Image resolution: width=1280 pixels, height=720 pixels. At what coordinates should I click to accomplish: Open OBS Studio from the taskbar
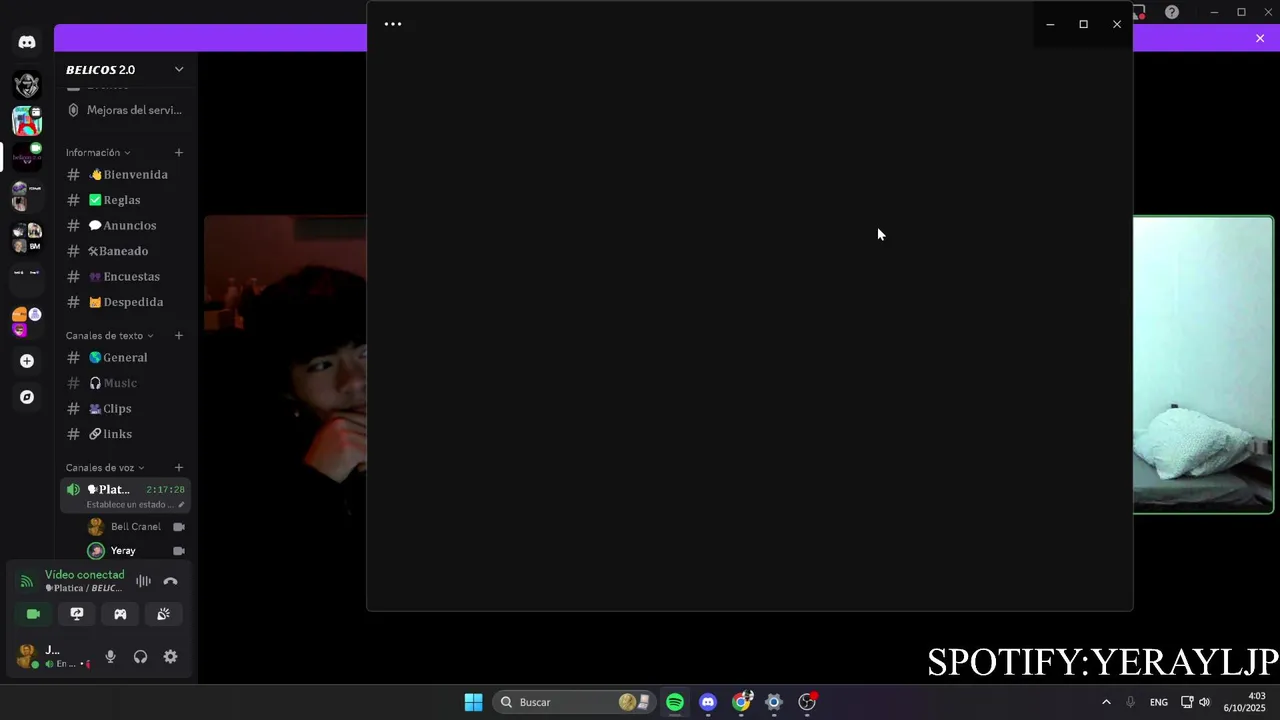(x=807, y=702)
